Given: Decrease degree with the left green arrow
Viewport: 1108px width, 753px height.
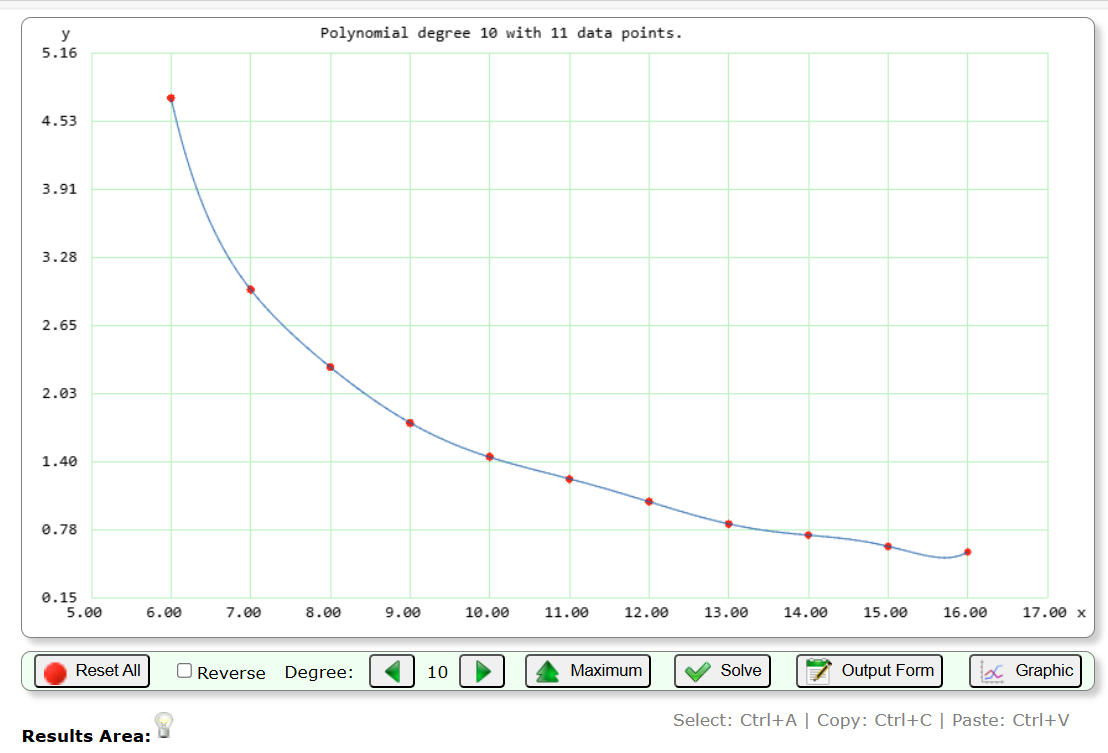Looking at the screenshot, I should coord(392,671).
